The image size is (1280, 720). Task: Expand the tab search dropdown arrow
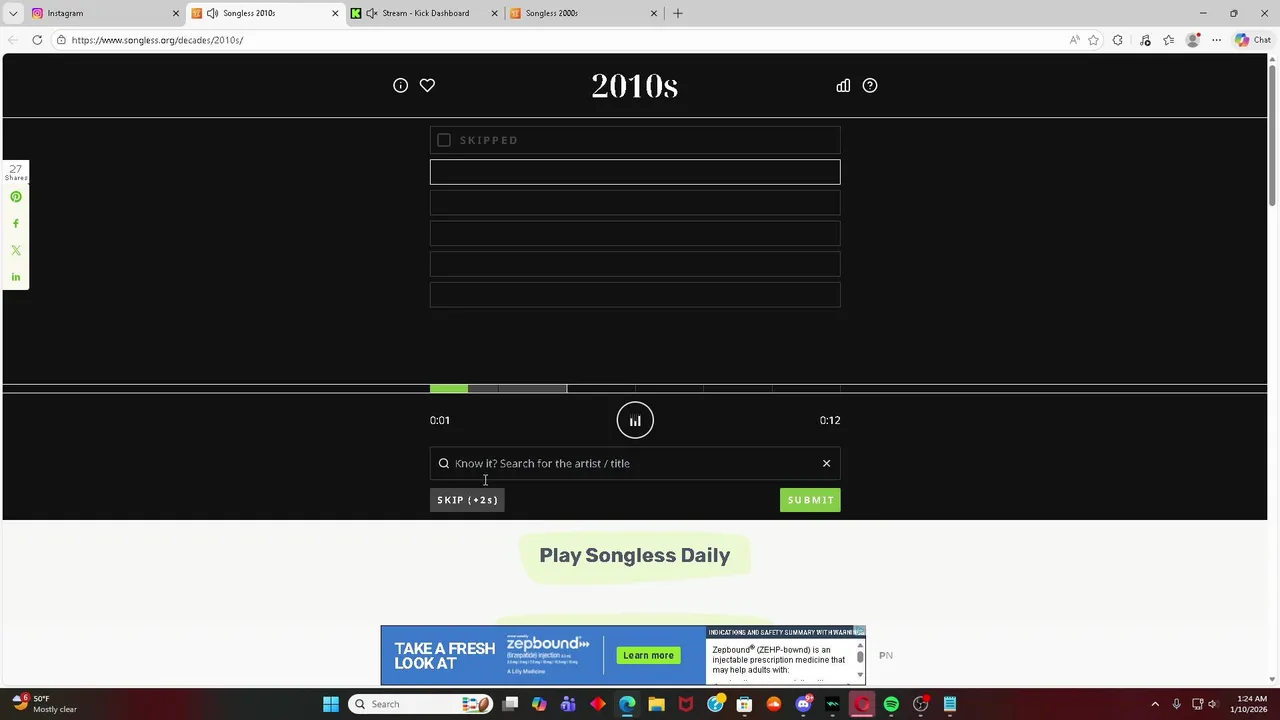pos(13,13)
